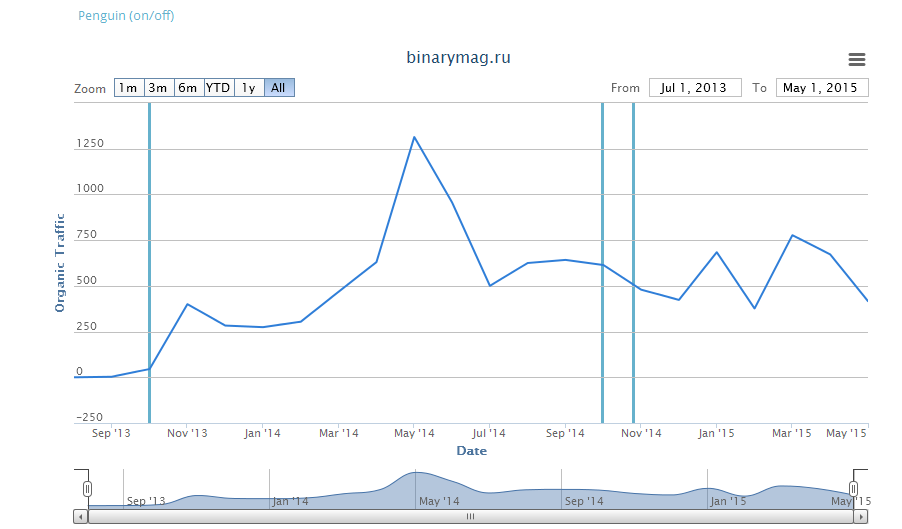
Task: Click the scrollbar right arrow button
Action: click(x=861, y=517)
